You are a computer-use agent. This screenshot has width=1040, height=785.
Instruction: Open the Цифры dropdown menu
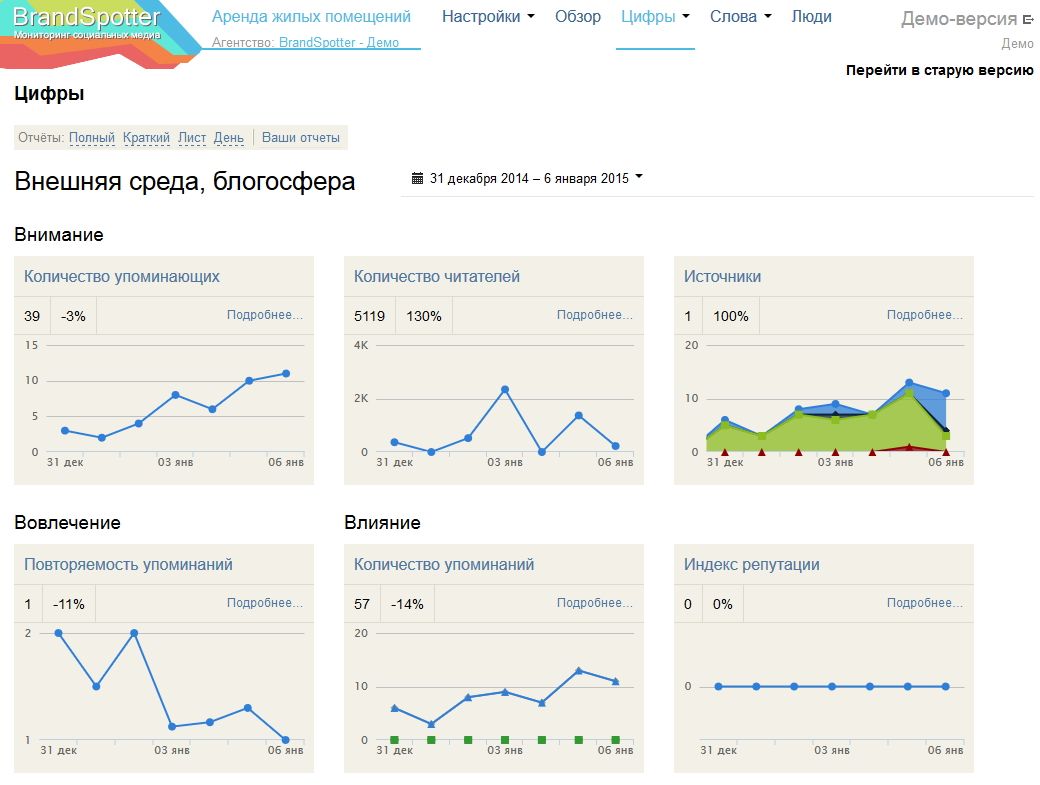(x=649, y=16)
